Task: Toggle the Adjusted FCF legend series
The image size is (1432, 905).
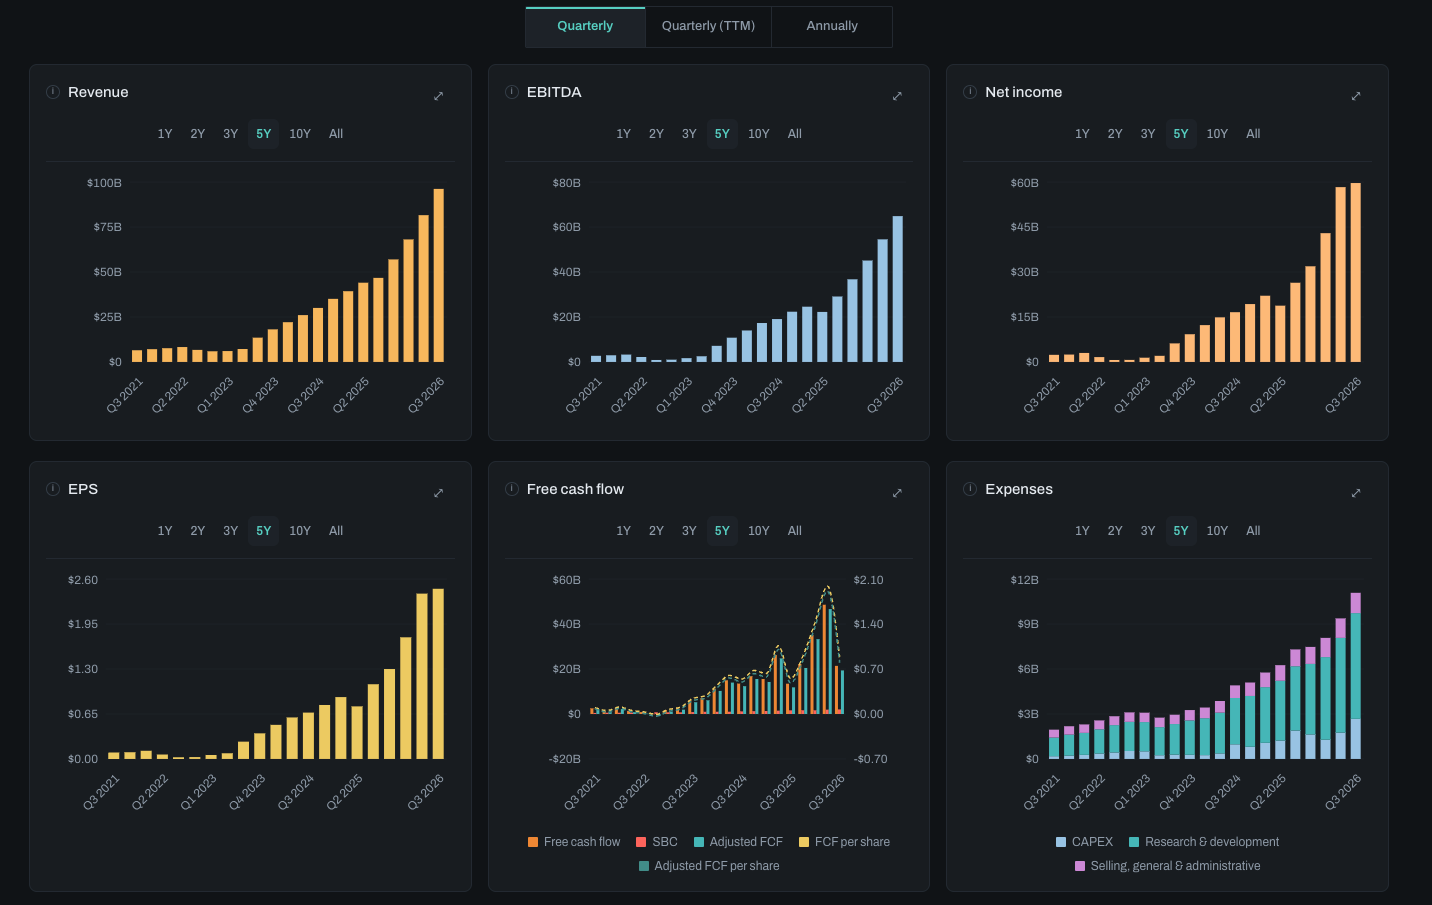Action: pos(738,842)
